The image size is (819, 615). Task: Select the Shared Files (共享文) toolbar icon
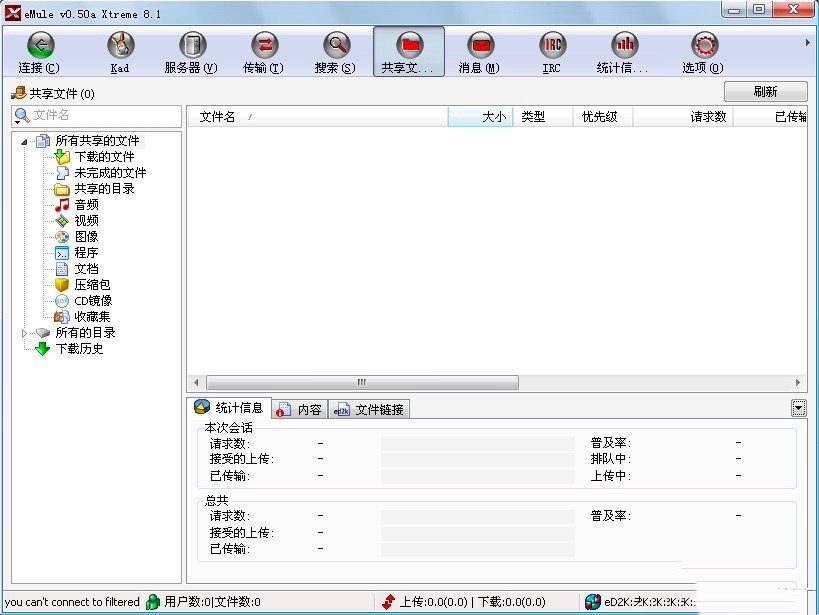click(409, 51)
